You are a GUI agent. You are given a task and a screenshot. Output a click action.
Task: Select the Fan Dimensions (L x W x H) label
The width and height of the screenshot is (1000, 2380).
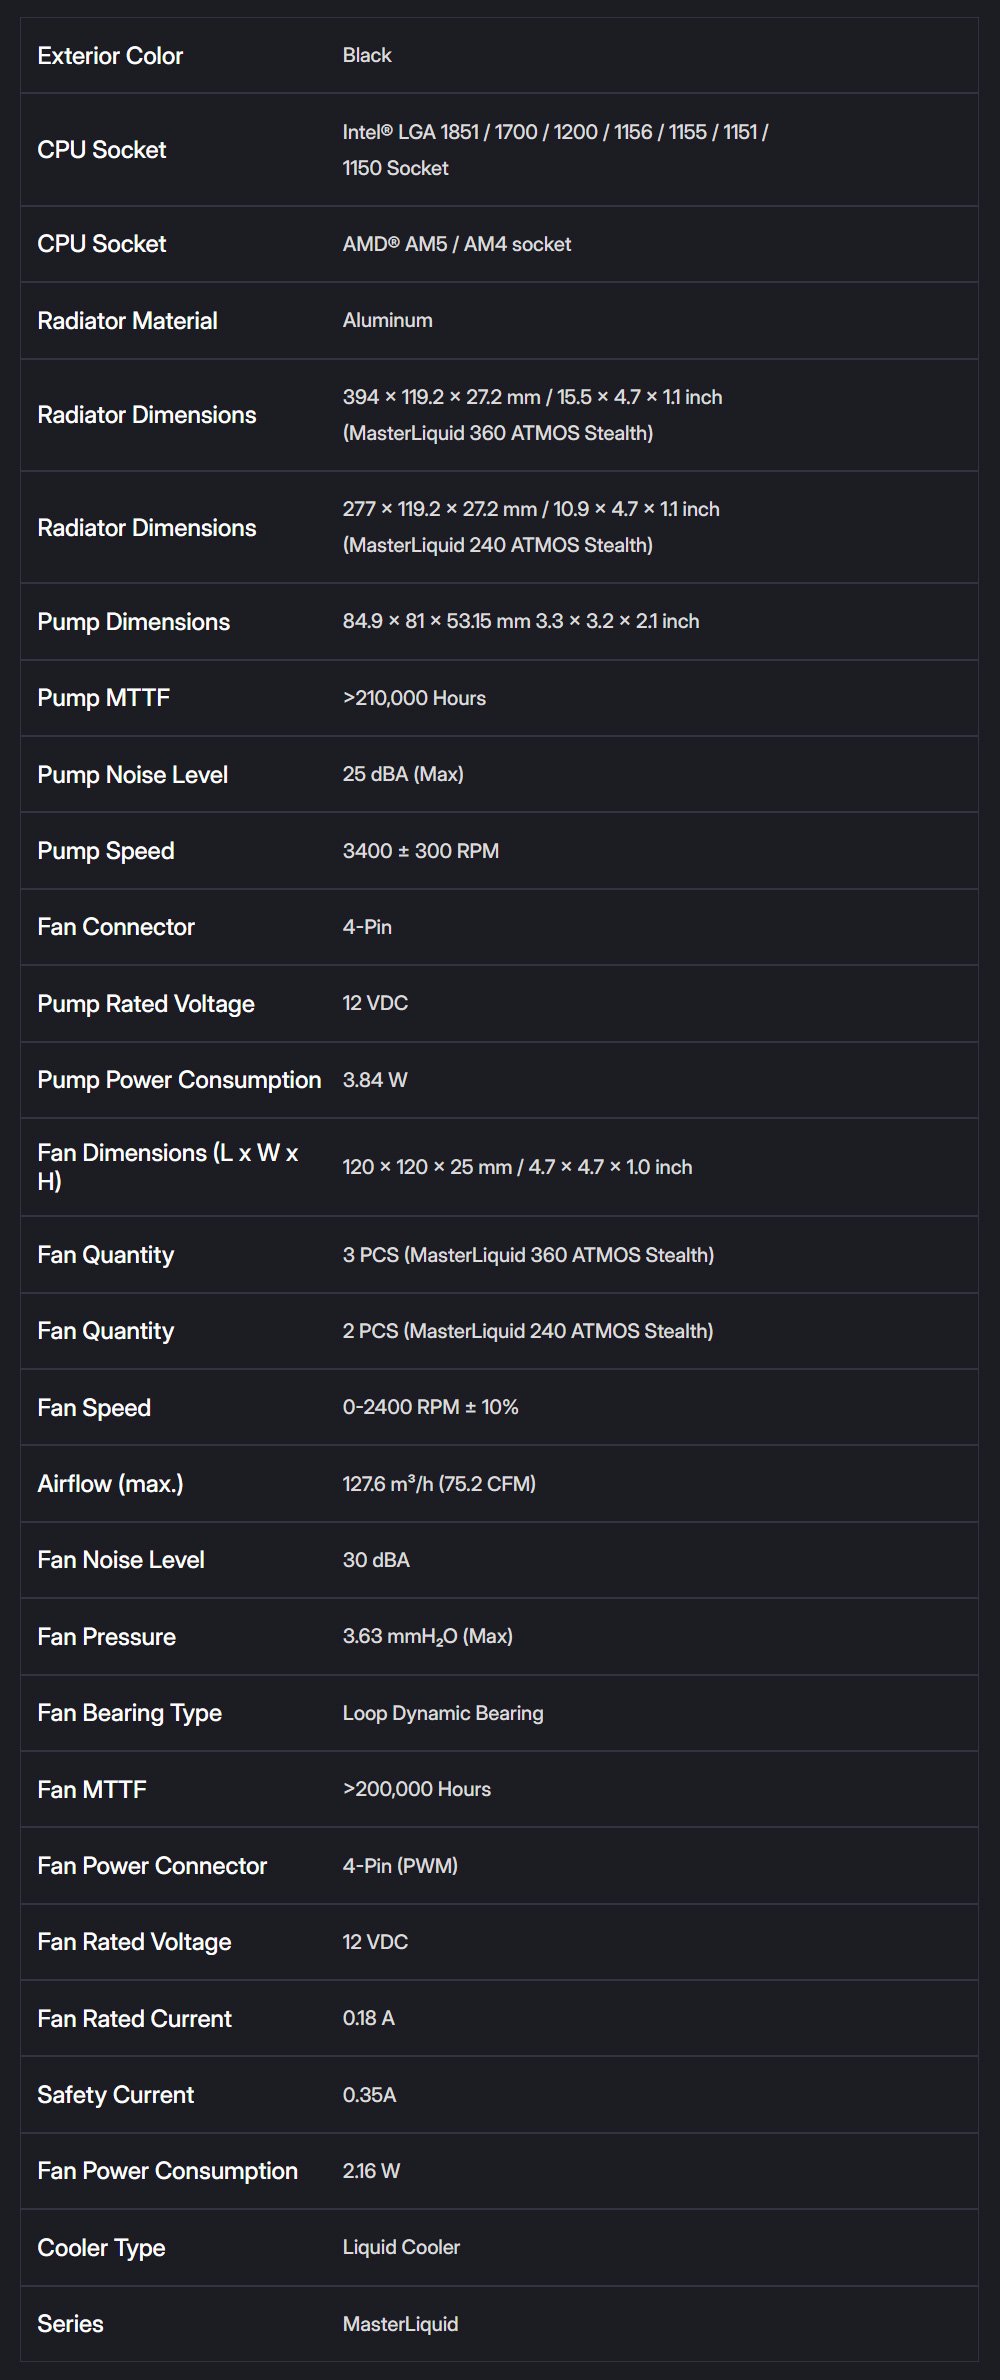tap(168, 1167)
